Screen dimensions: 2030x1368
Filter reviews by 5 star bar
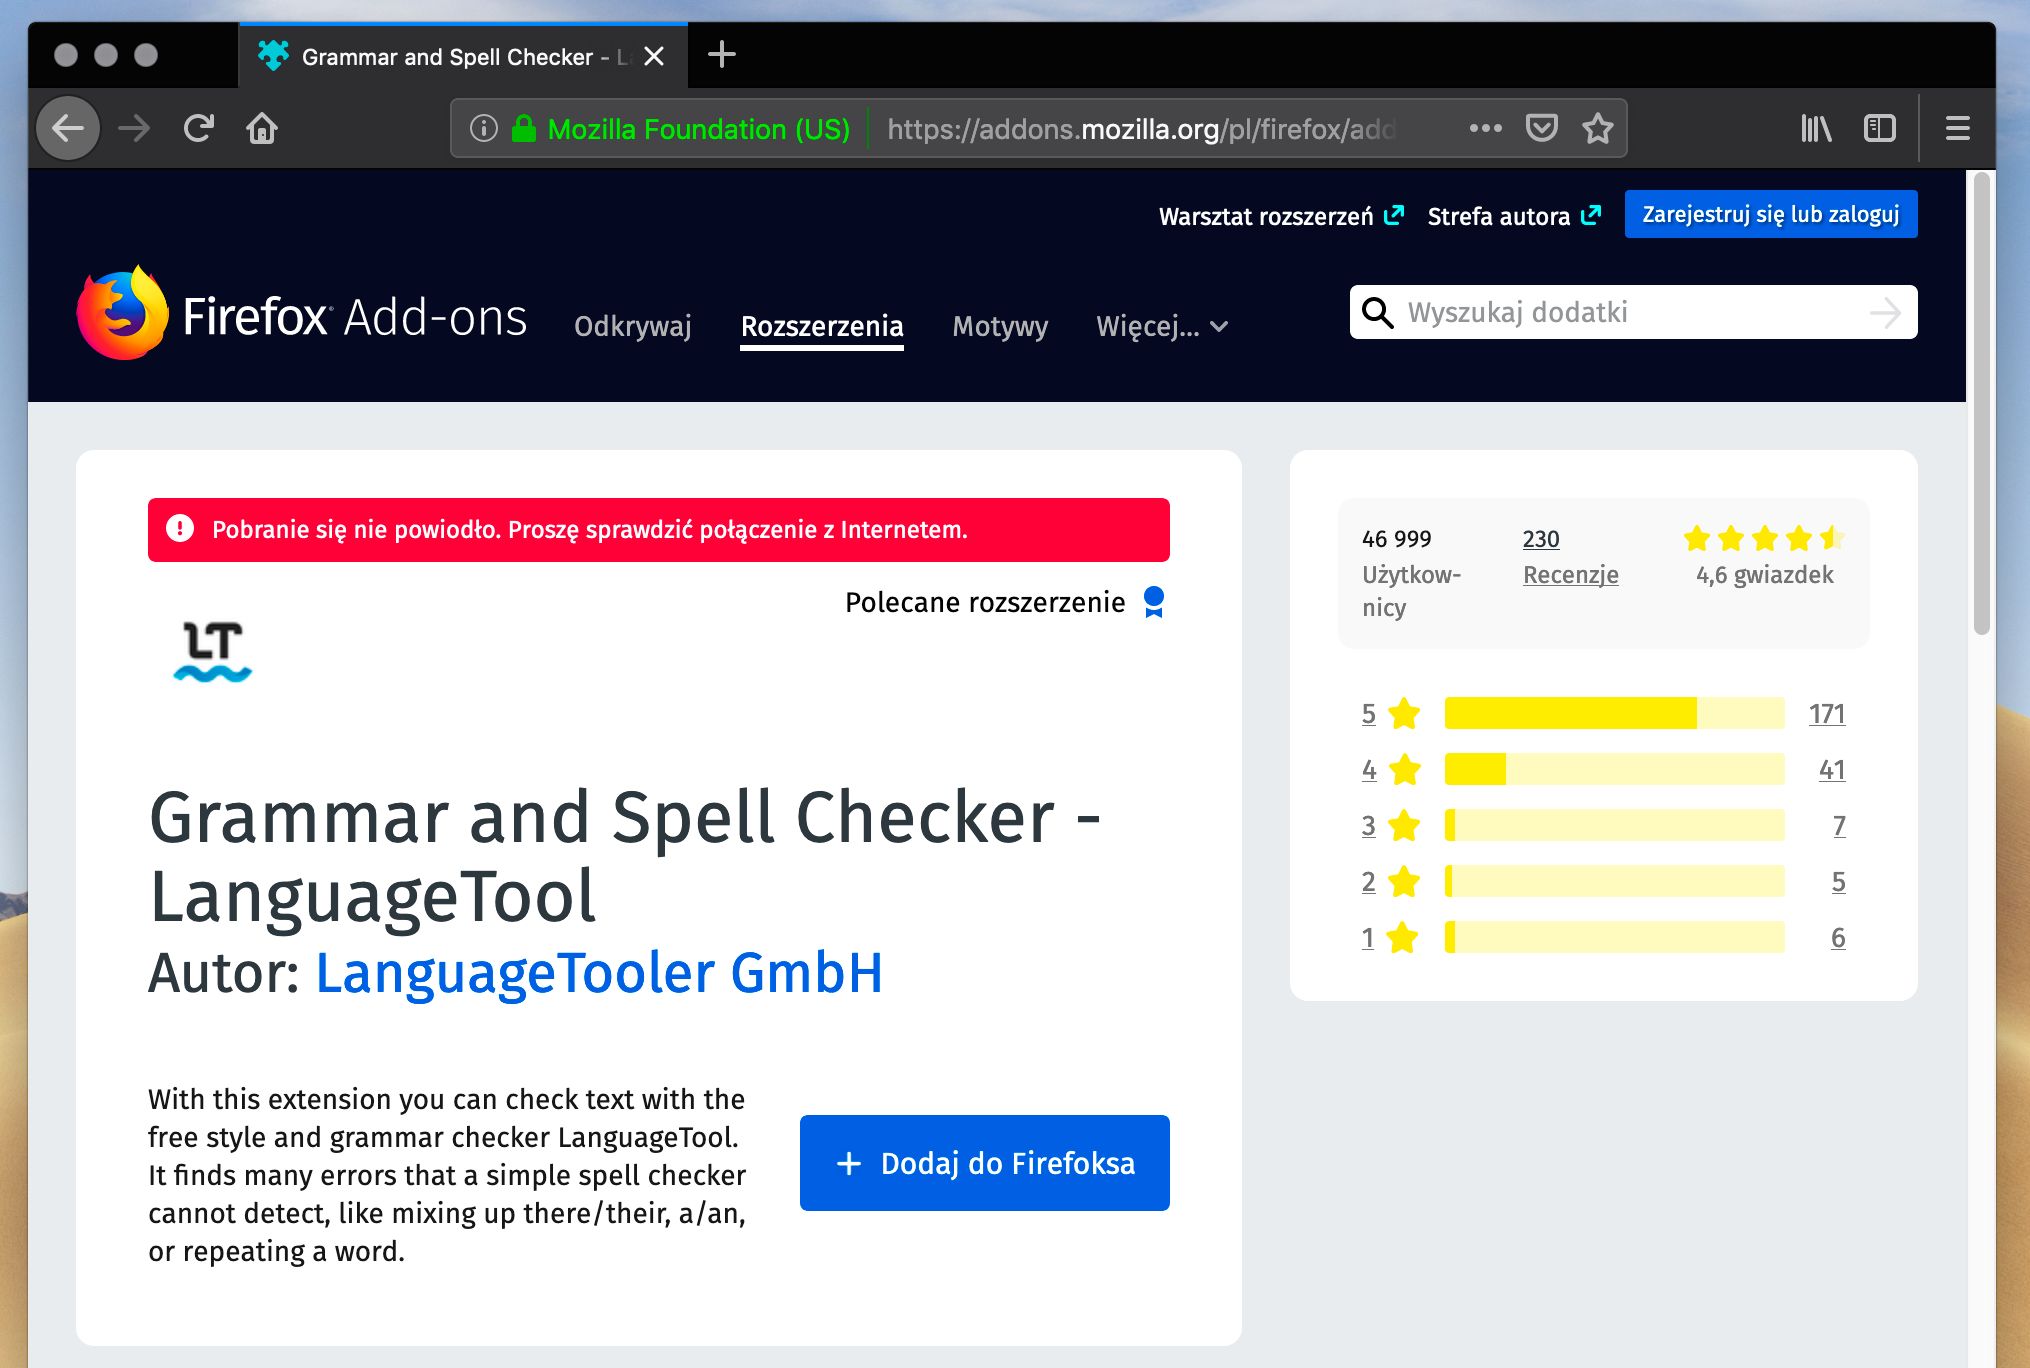[x=1613, y=713]
